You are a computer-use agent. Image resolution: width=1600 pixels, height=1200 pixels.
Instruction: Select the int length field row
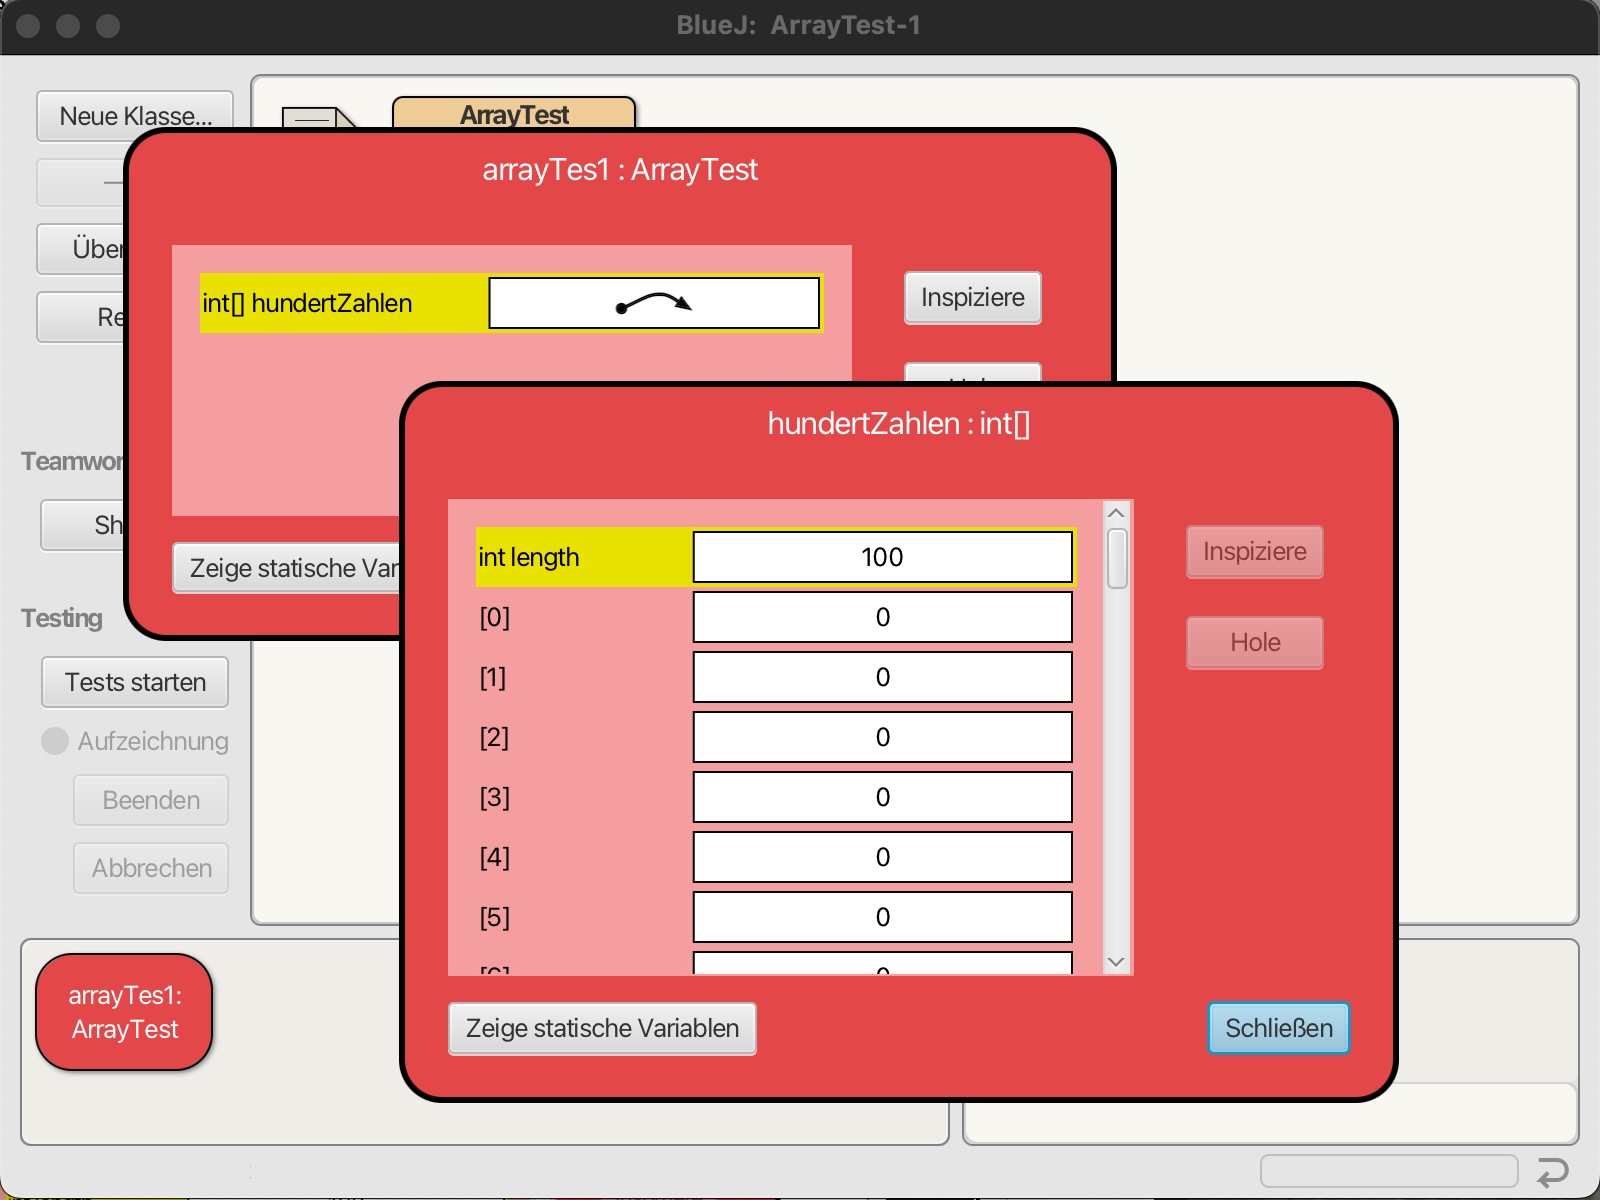pyautogui.click(x=774, y=557)
